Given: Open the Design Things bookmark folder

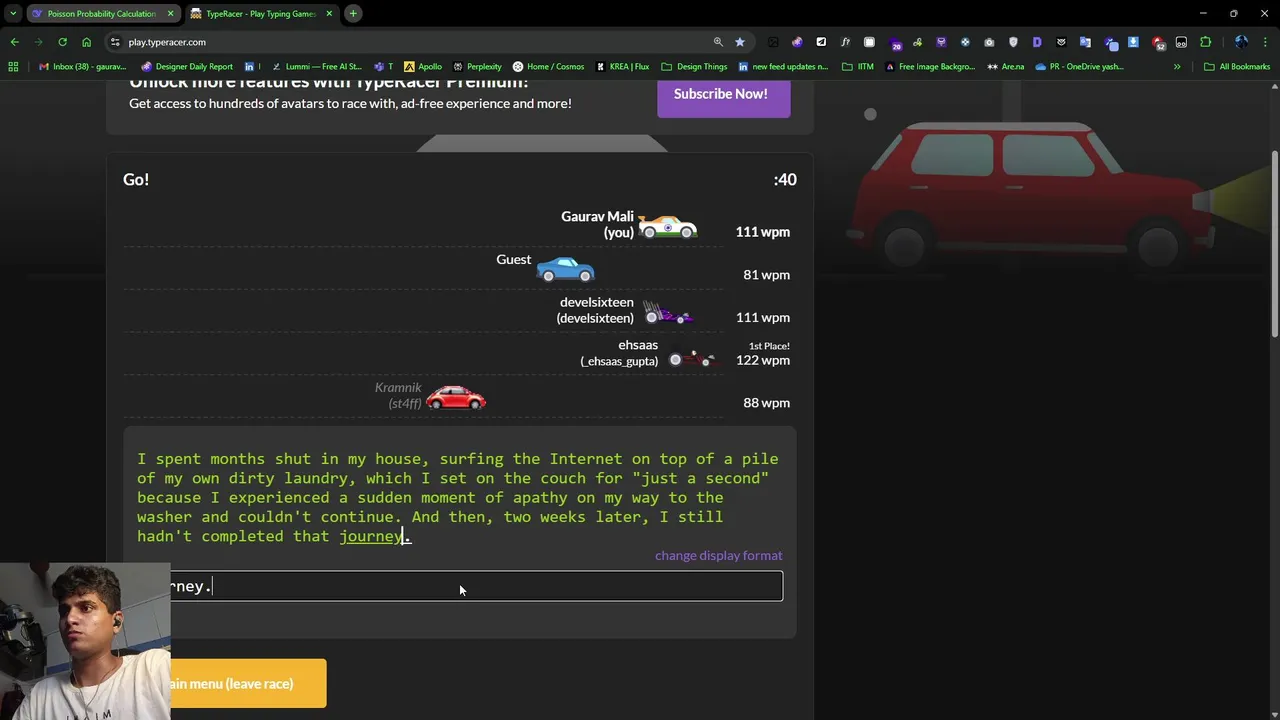Looking at the screenshot, I should point(694,67).
